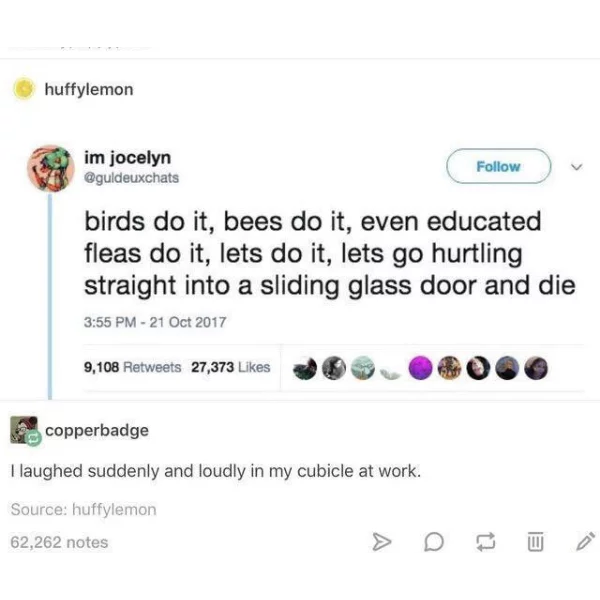Open the 9,108 Retweets list
600x600 pixels.
(x=132, y=367)
